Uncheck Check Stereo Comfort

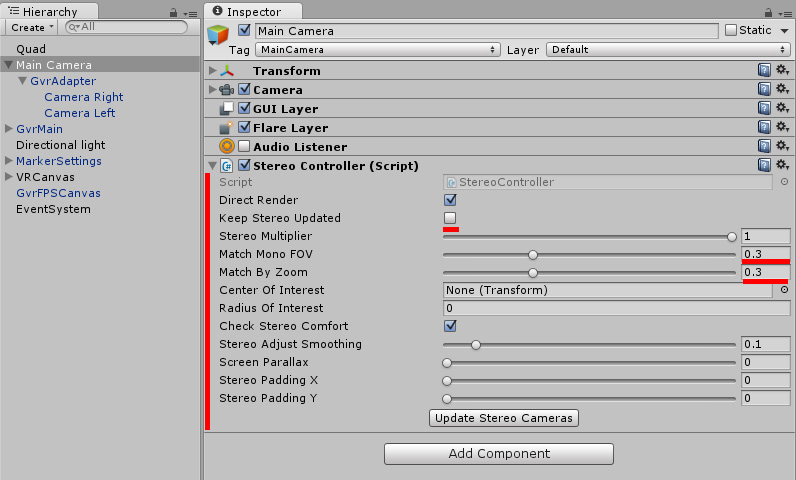(450, 326)
